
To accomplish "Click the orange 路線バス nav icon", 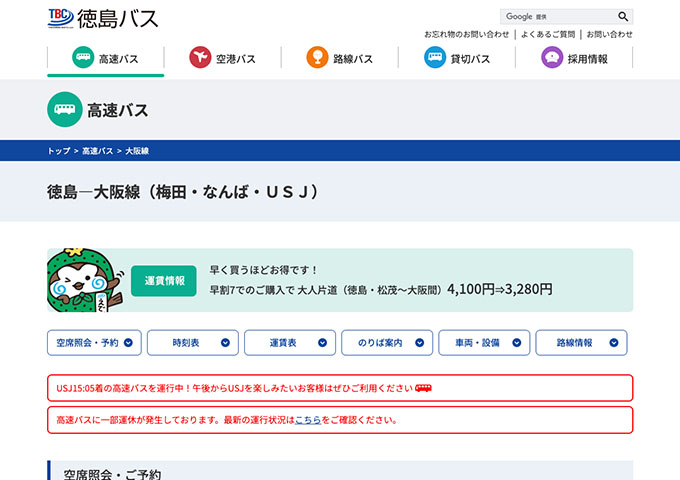I will tap(317, 57).
